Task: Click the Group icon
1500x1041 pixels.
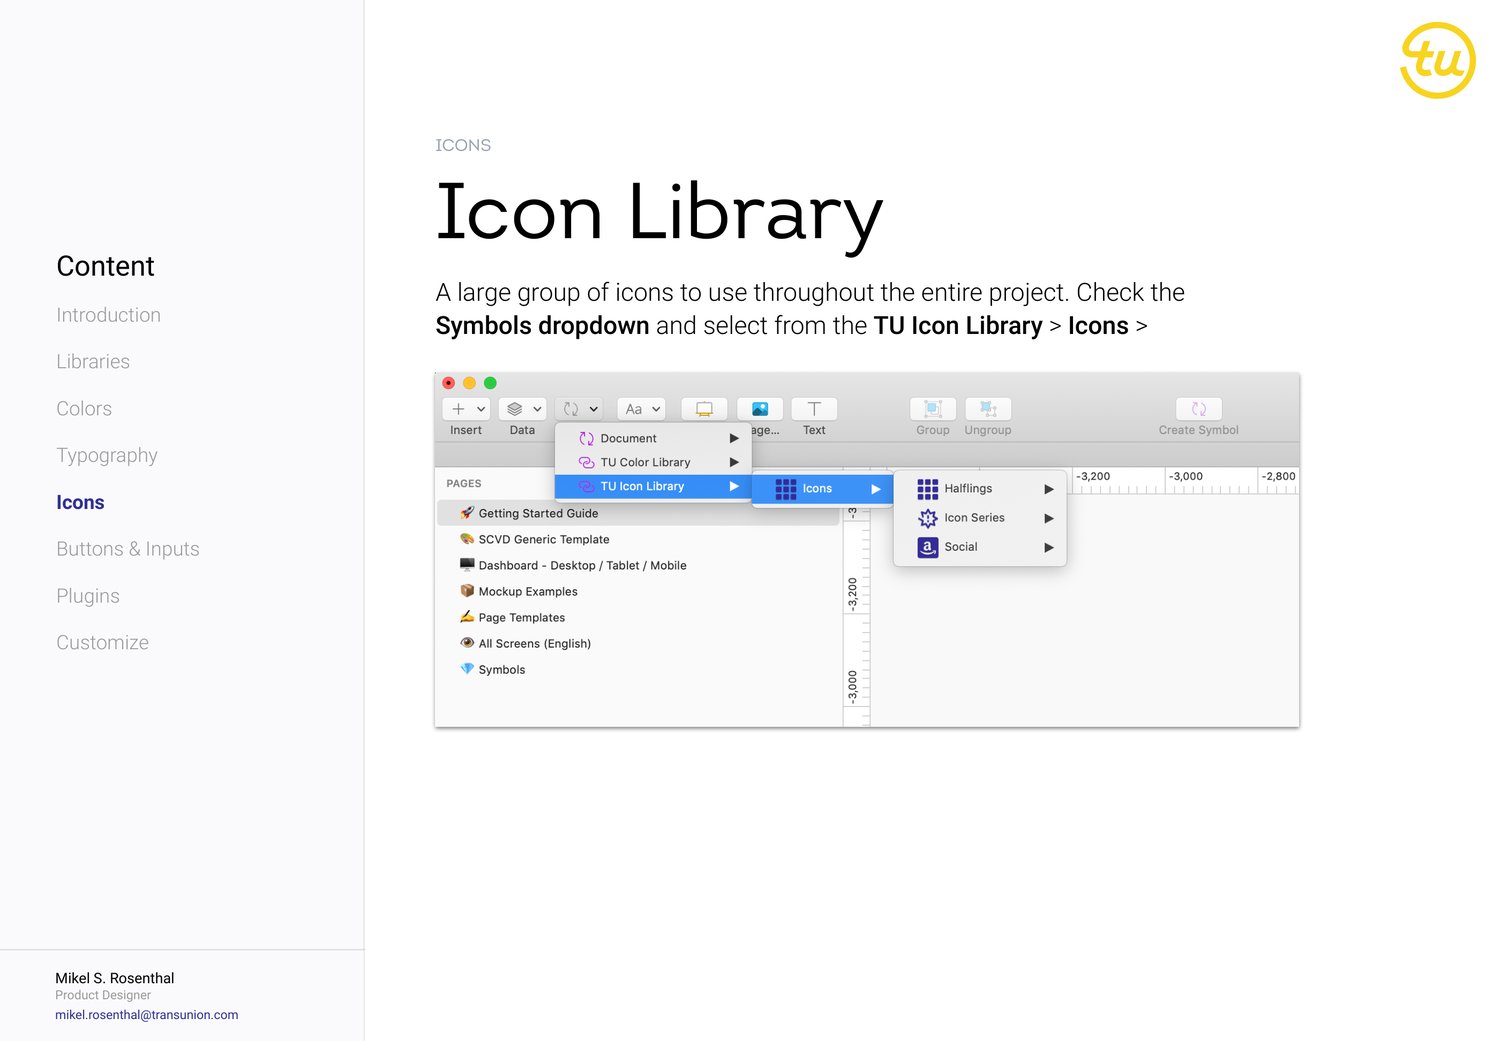Action: pos(933,409)
